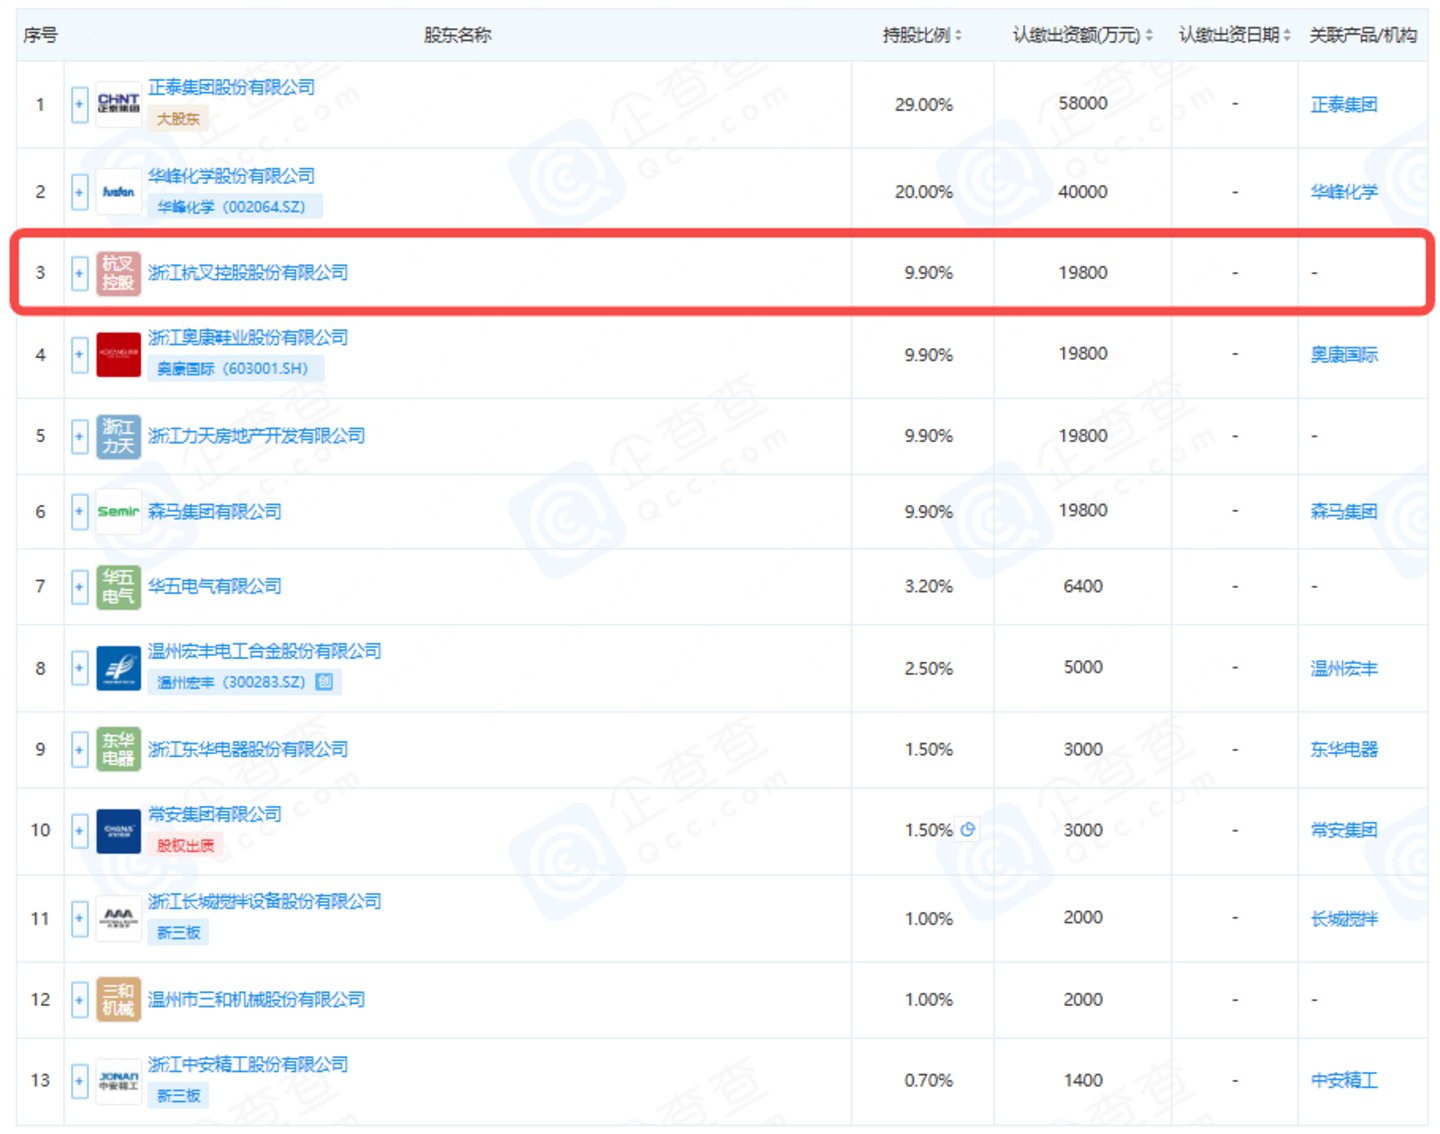This screenshot has height=1134, width=1440.
Task: Expand the row of 浙江奥康鞋业股份有限公司
Action: click(x=79, y=355)
